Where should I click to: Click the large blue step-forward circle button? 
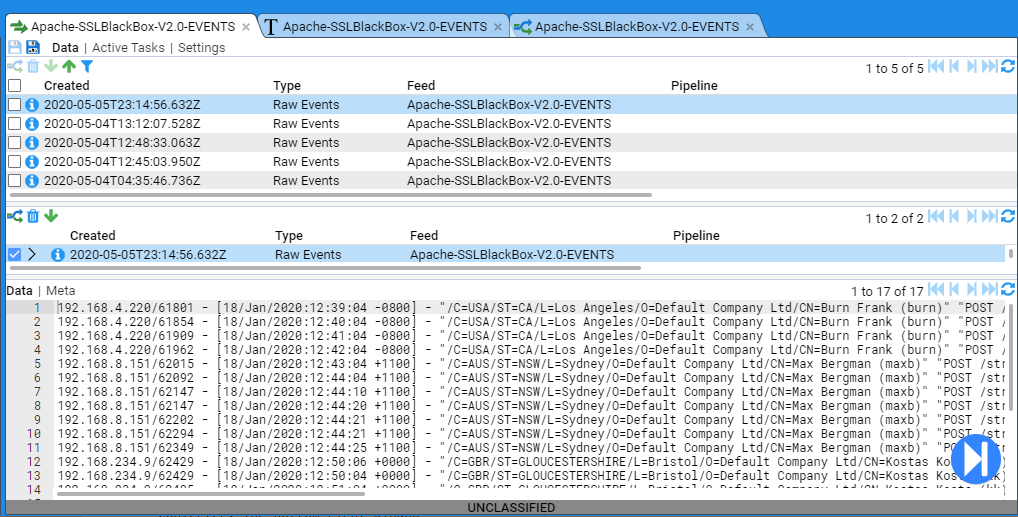click(975, 460)
